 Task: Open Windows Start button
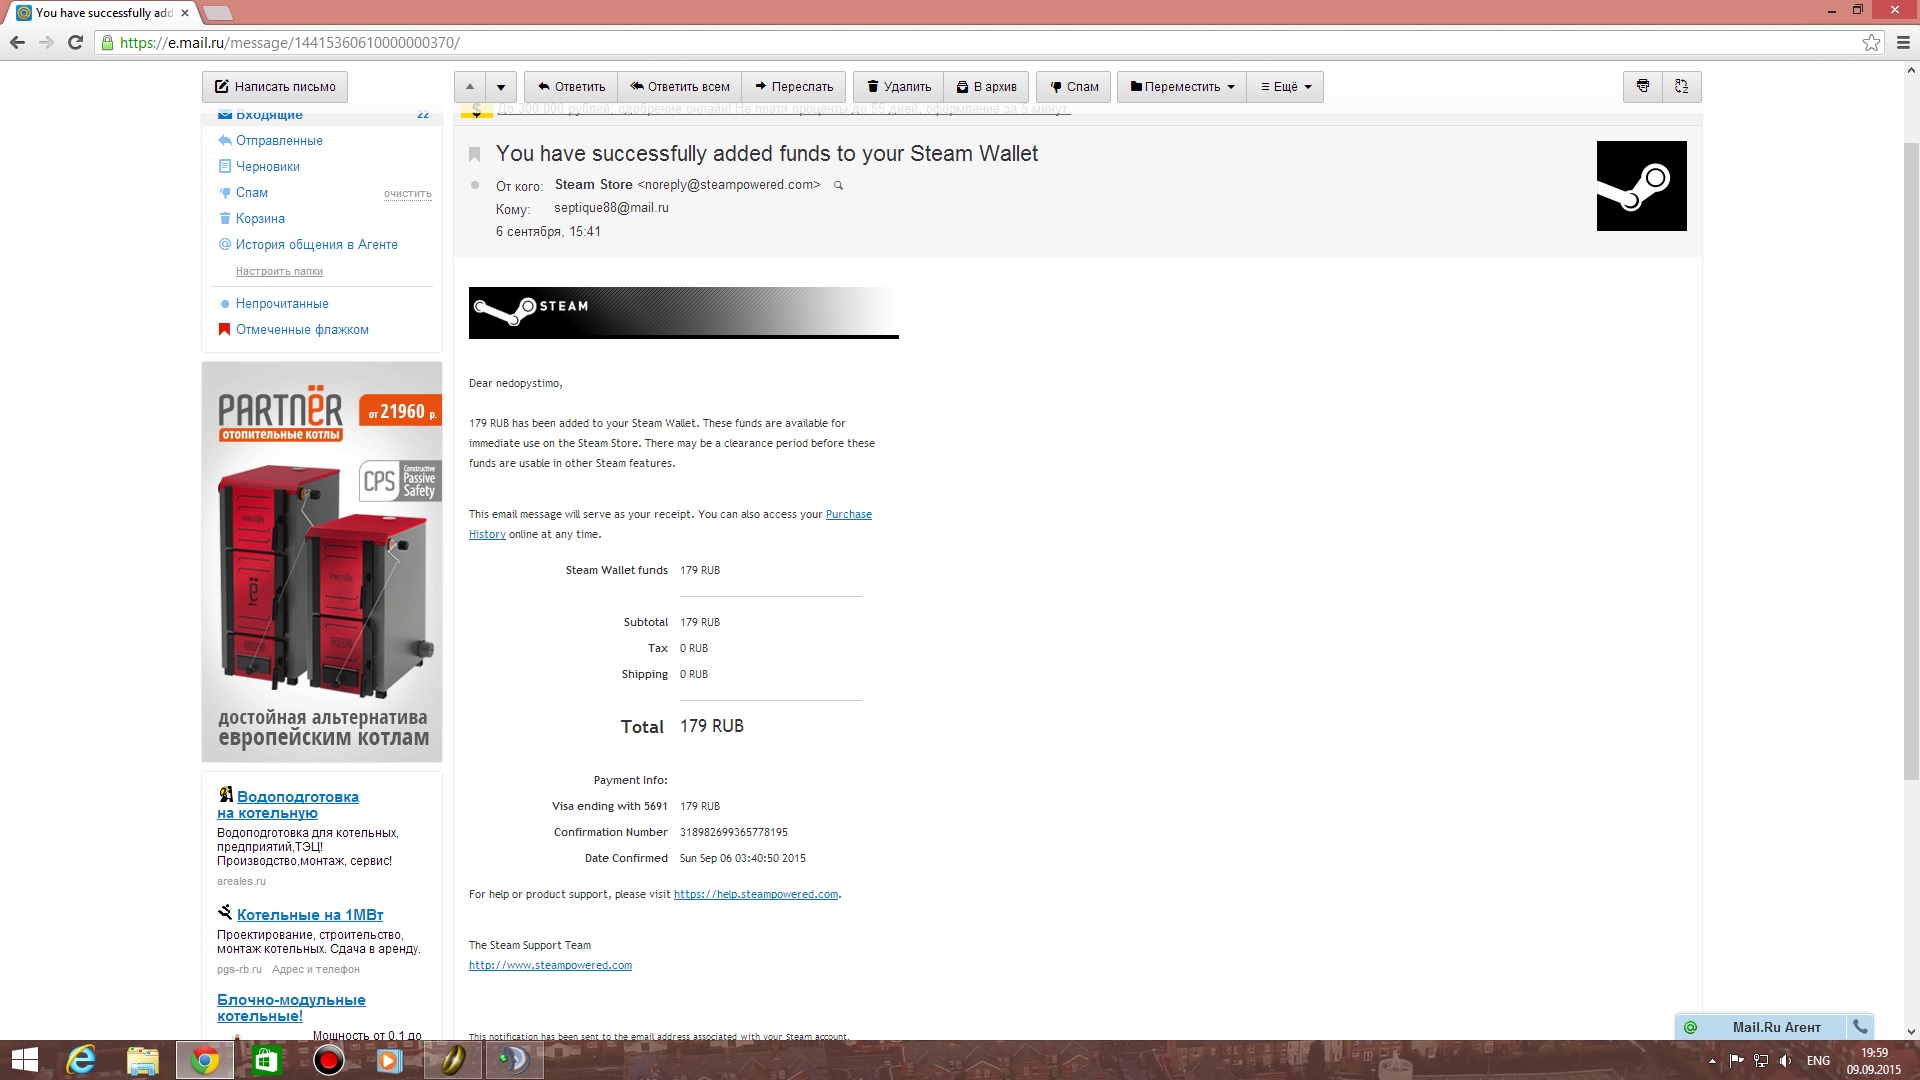[24, 1060]
